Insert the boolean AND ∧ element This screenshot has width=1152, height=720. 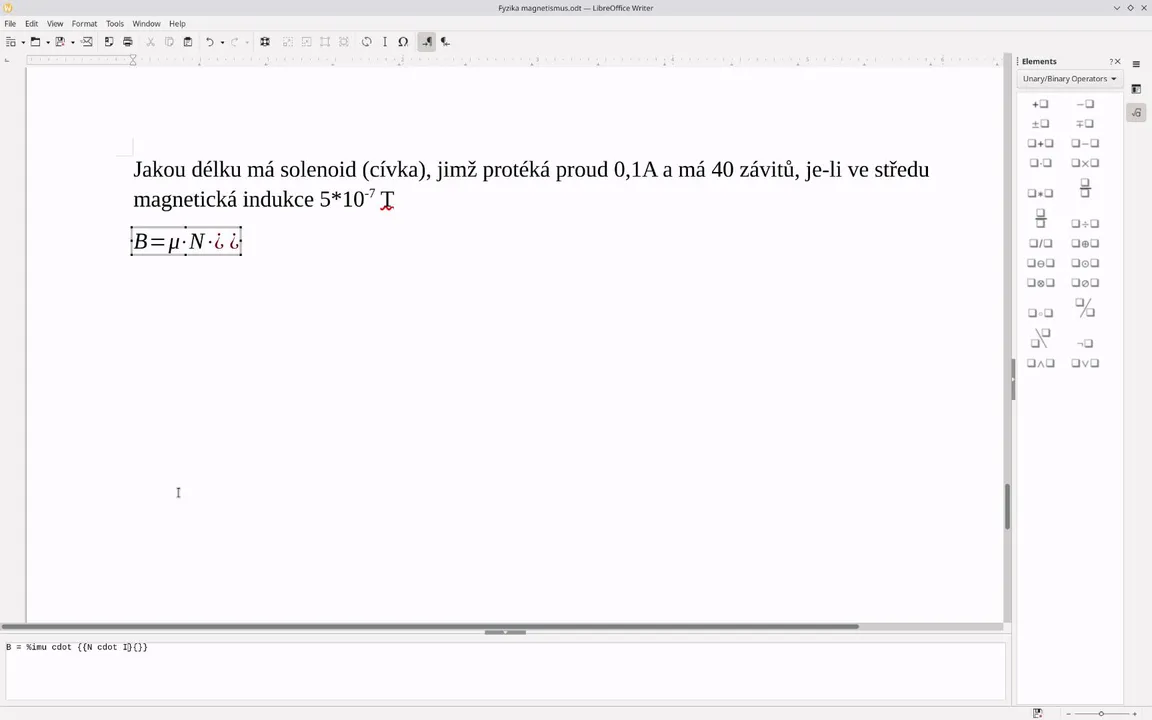point(1040,364)
